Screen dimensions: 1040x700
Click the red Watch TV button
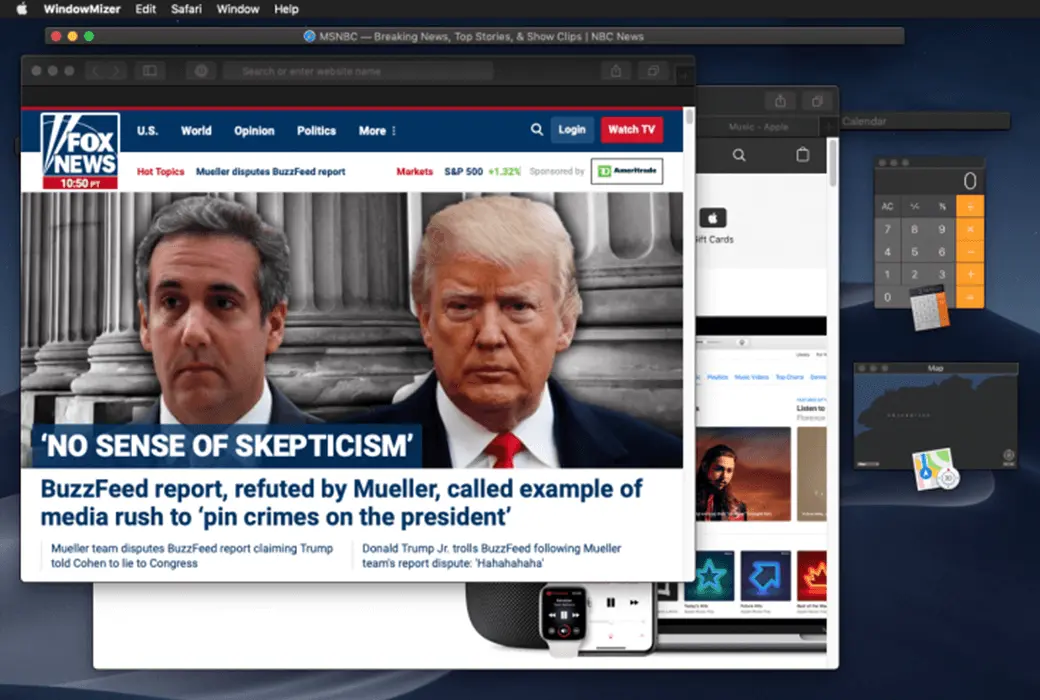pyautogui.click(x=631, y=129)
